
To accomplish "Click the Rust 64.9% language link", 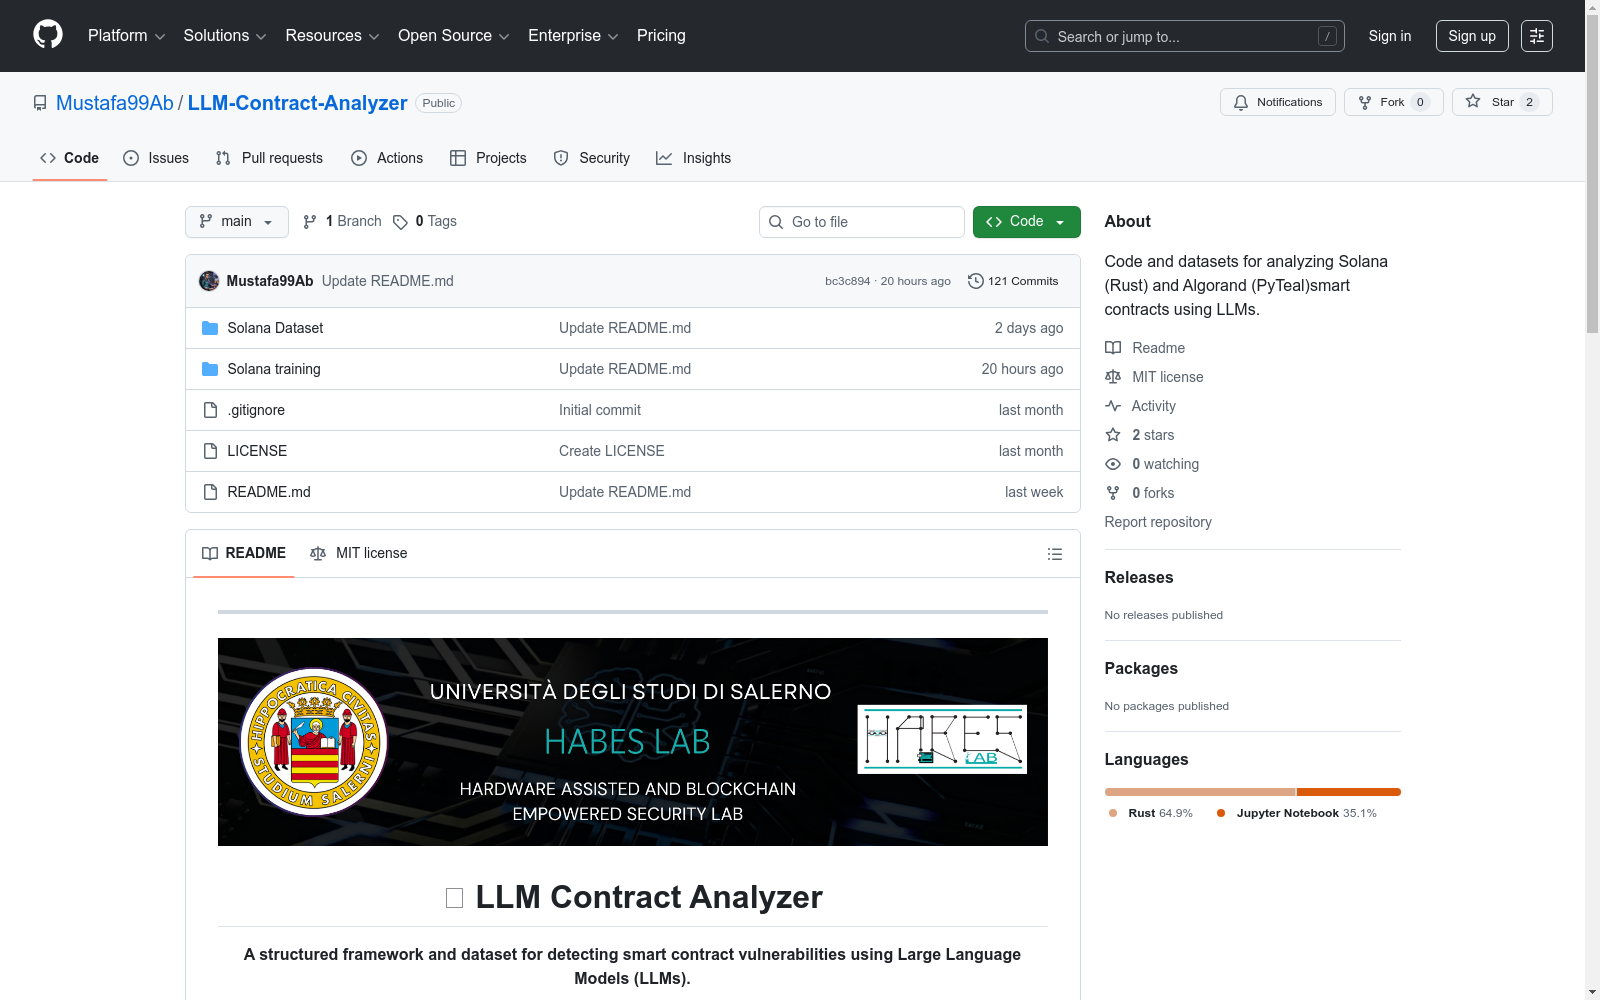I will click(1151, 813).
